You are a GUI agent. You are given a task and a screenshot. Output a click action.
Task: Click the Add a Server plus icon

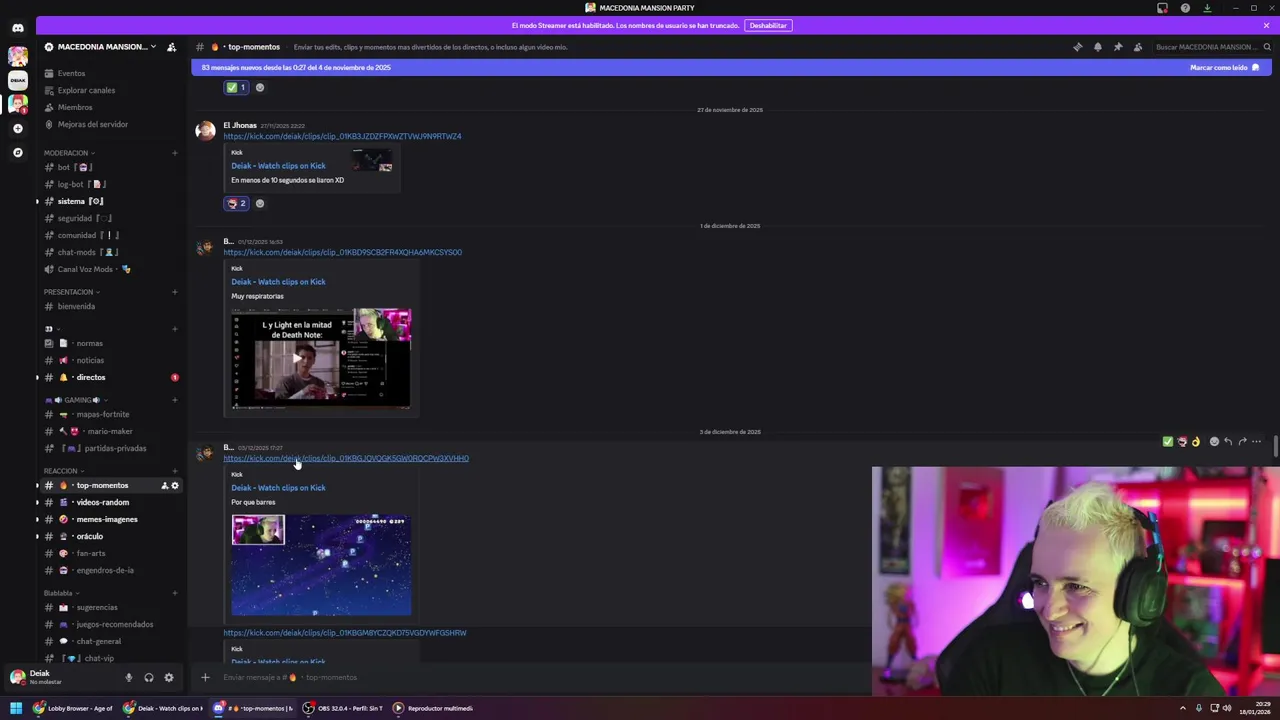click(x=17, y=128)
